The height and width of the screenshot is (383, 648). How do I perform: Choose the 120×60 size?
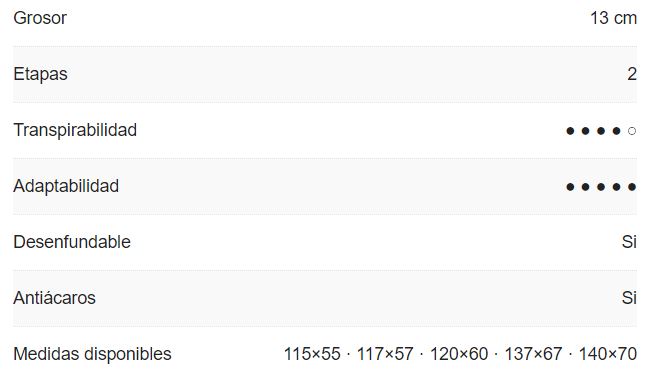pyautogui.click(x=459, y=354)
